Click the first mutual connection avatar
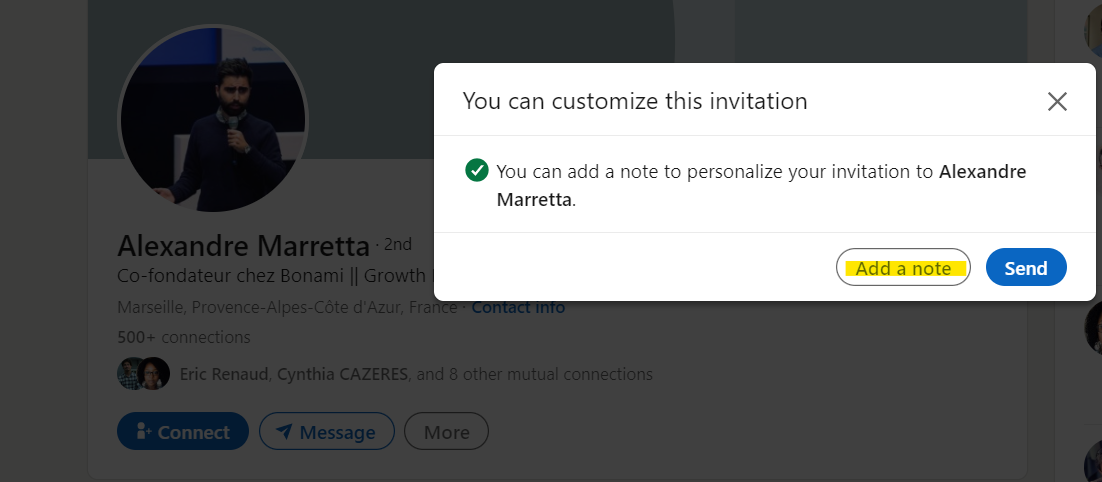Viewport: 1102px width, 482px height. (x=130, y=374)
